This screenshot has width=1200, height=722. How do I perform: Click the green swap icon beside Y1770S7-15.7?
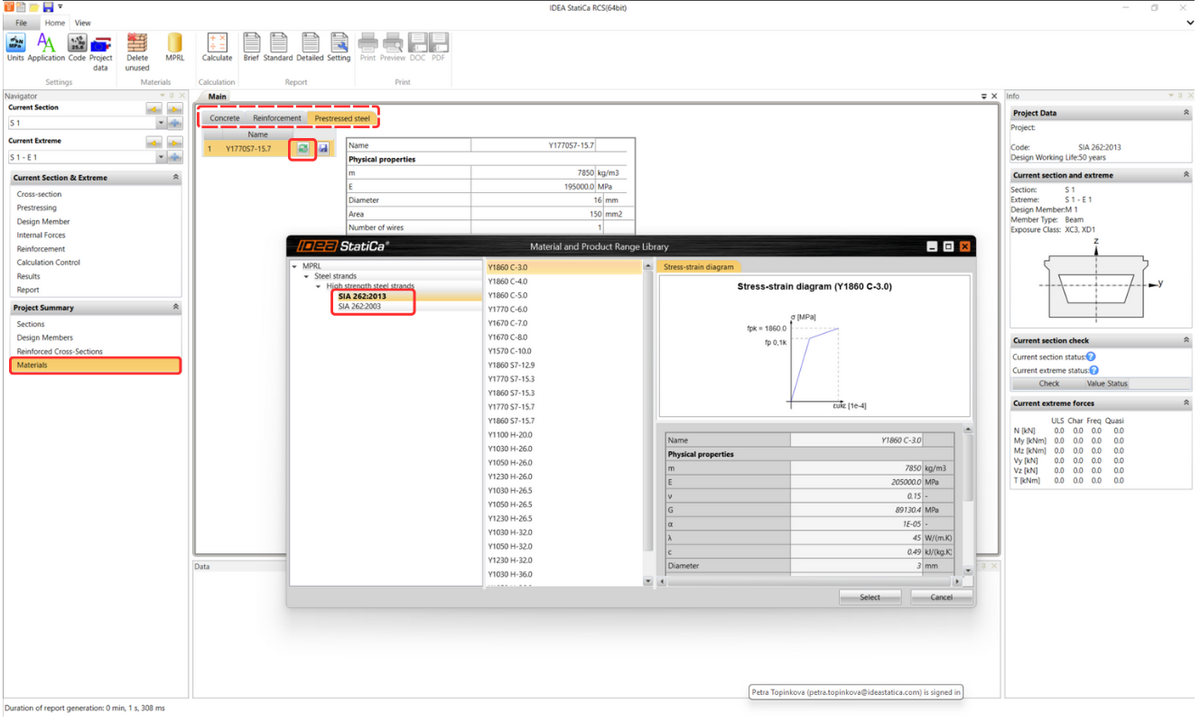pyautogui.click(x=302, y=147)
